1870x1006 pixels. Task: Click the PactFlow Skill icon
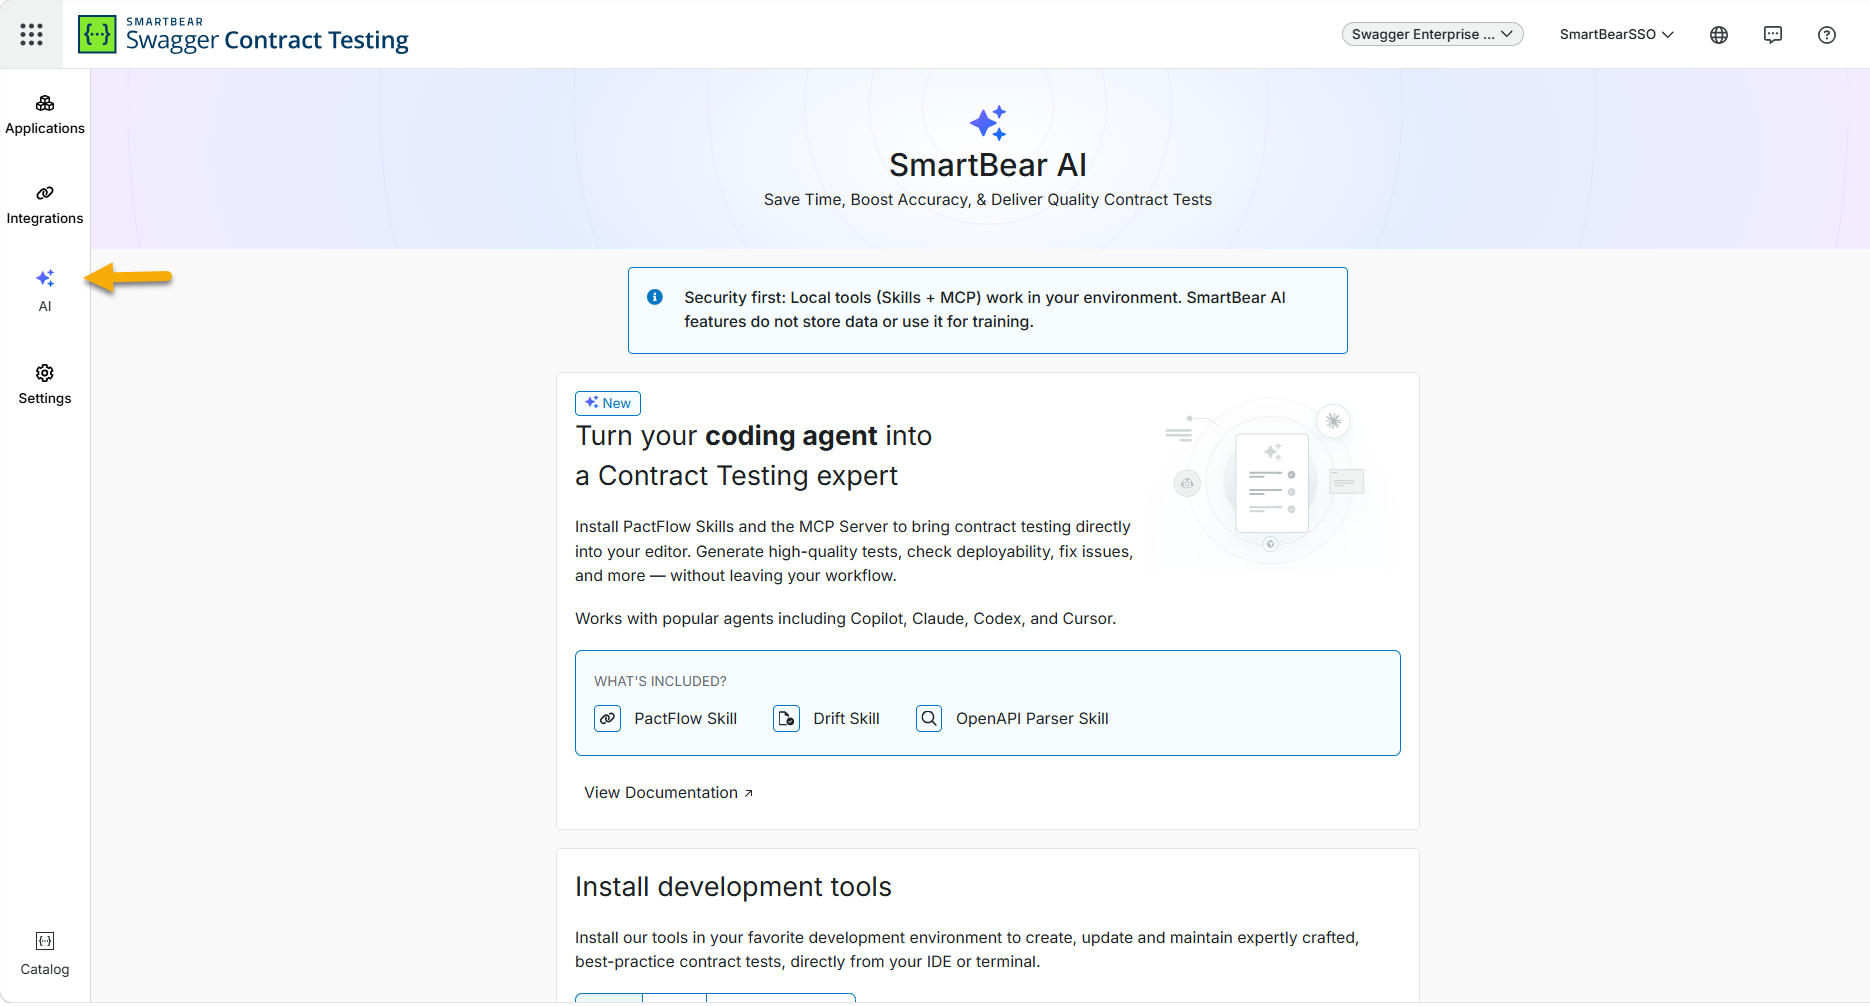[608, 718]
